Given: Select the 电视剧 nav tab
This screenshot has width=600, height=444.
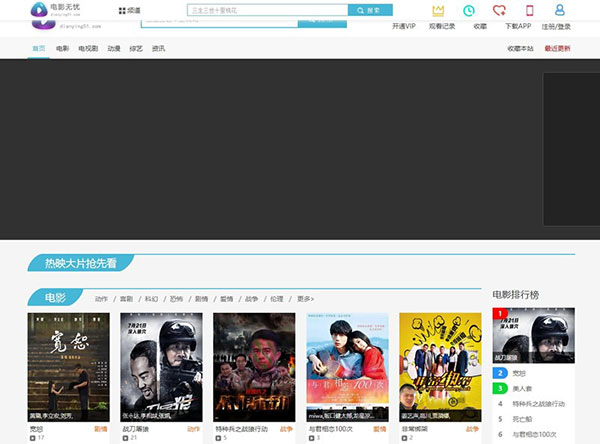Looking at the screenshot, I should [88, 48].
